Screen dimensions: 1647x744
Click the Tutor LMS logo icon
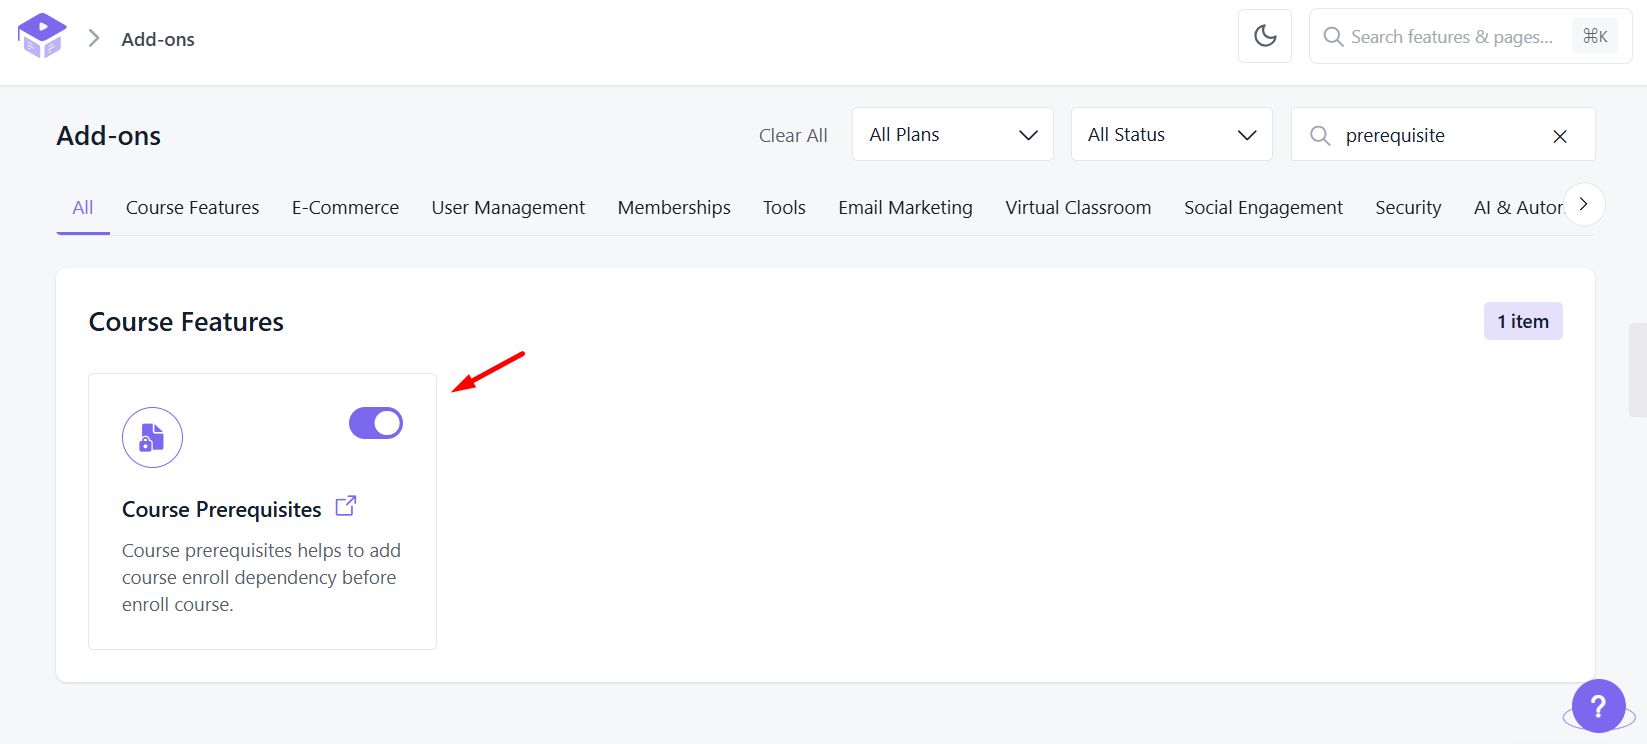42,36
